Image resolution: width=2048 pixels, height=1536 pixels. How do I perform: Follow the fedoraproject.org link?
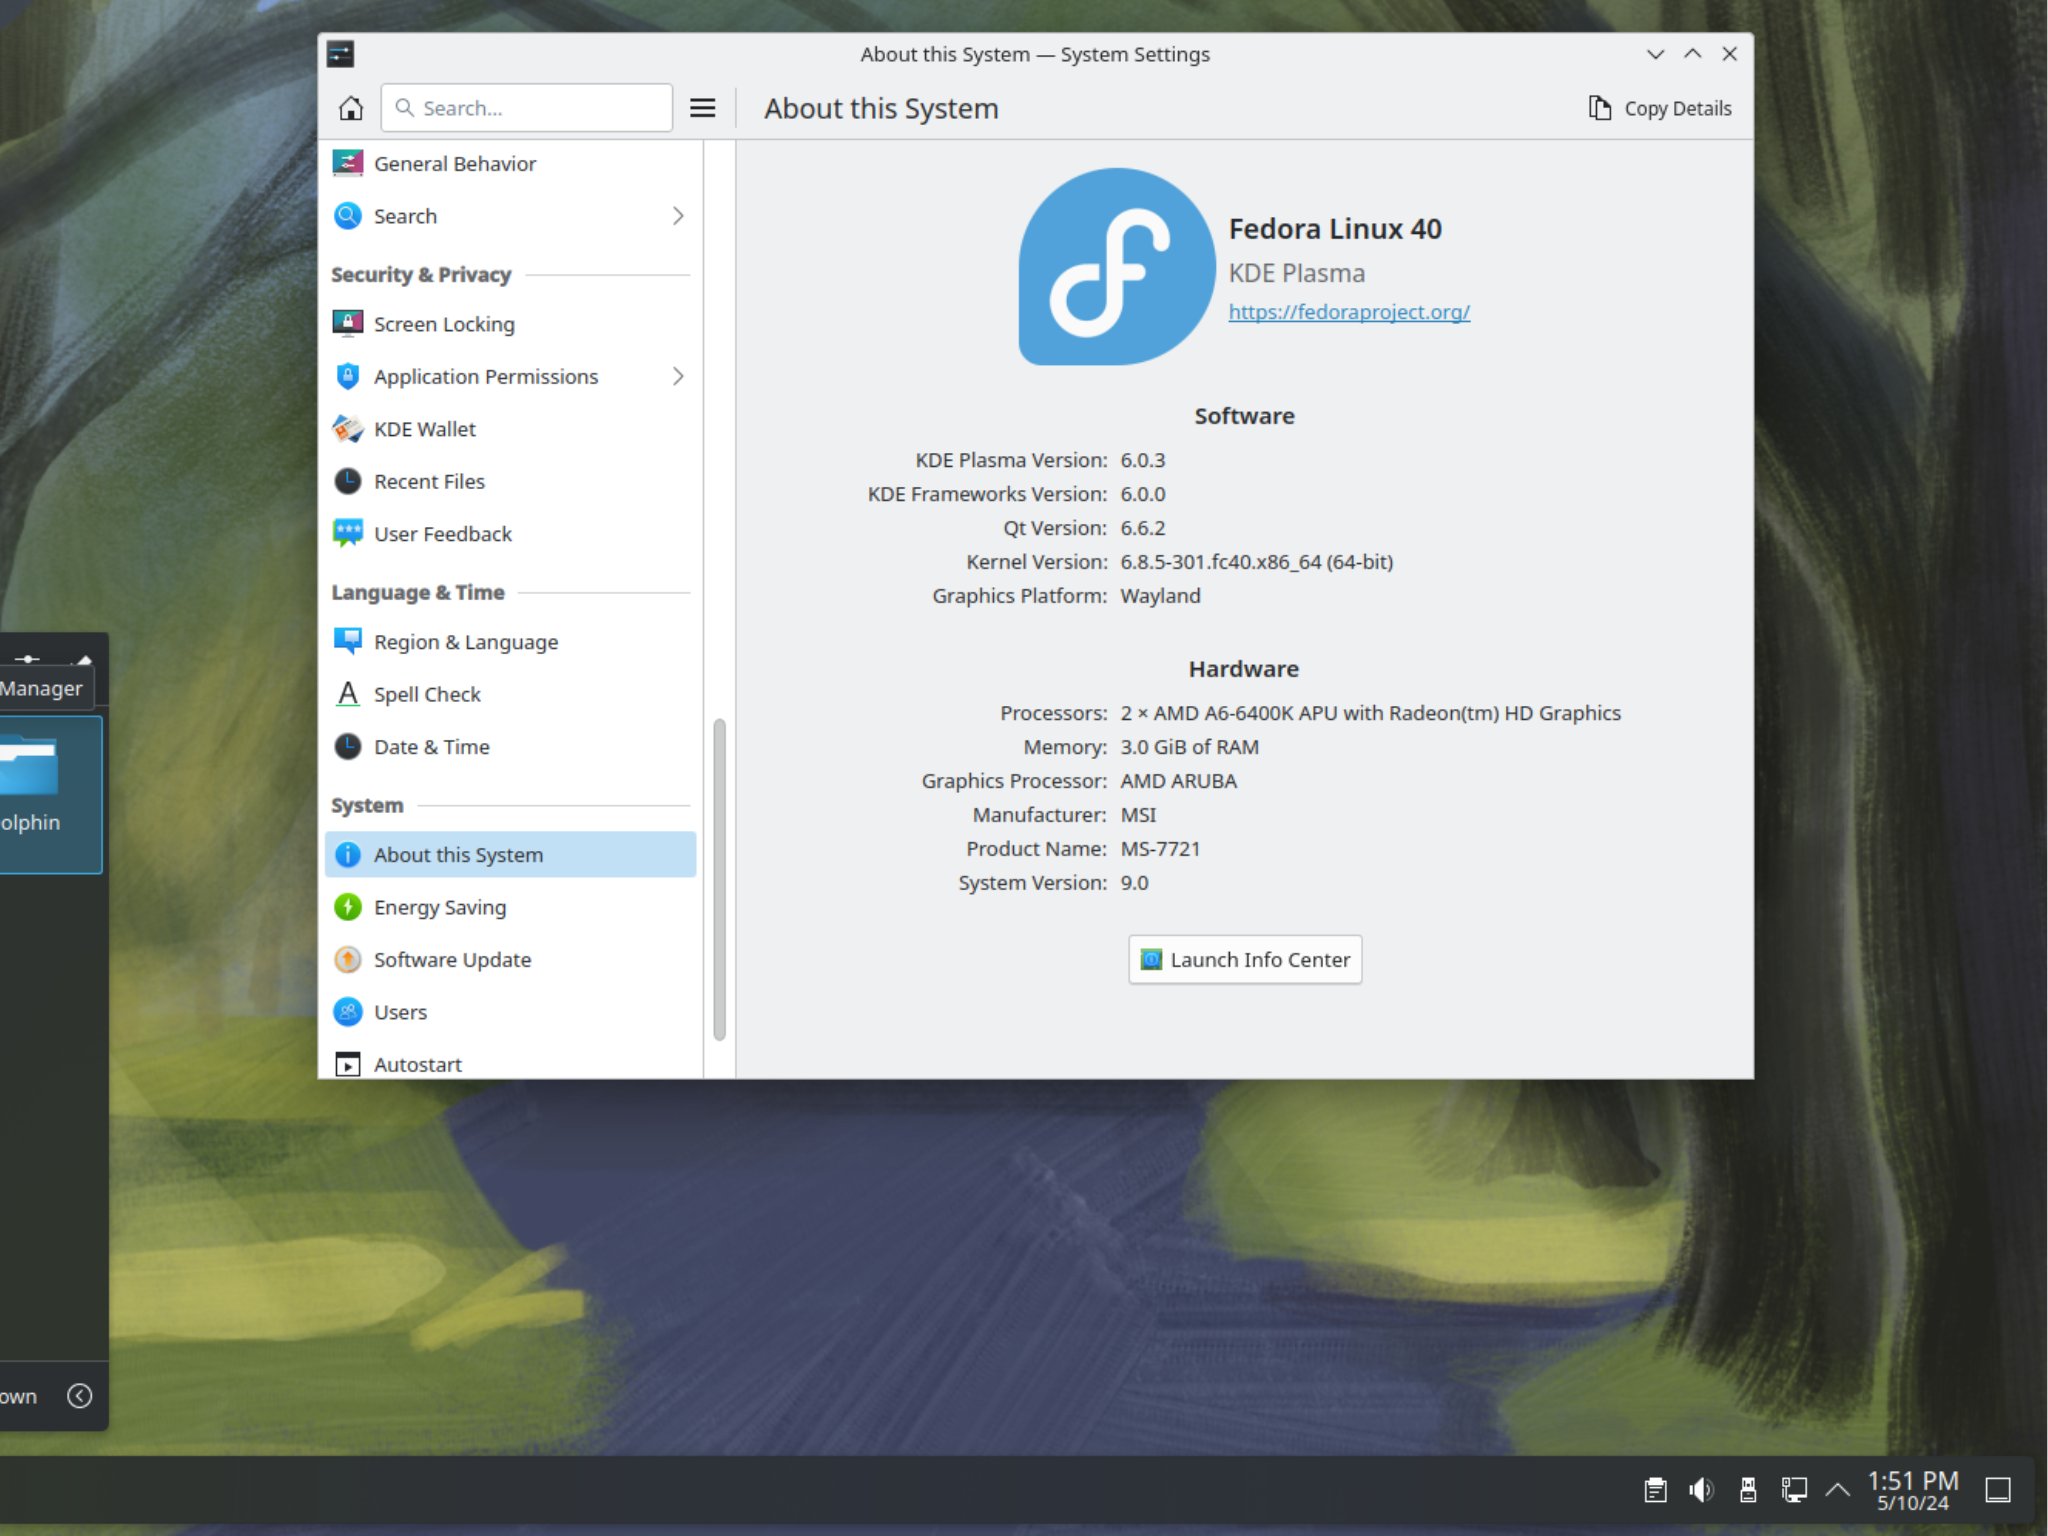(1349, 312)
